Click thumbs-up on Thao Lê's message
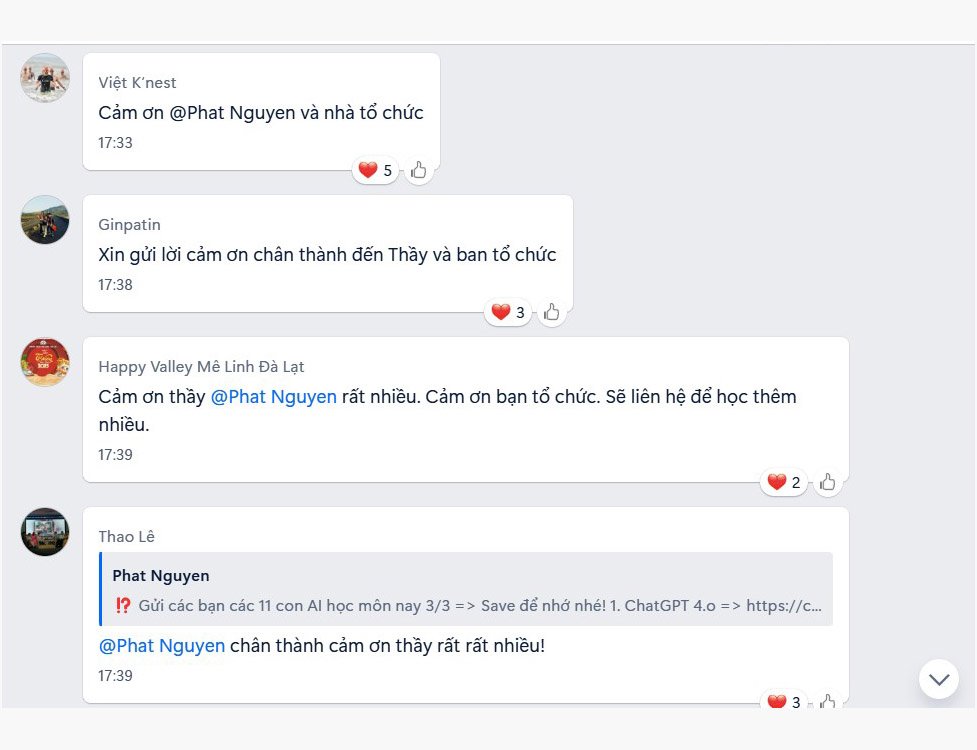 point(827,701)
